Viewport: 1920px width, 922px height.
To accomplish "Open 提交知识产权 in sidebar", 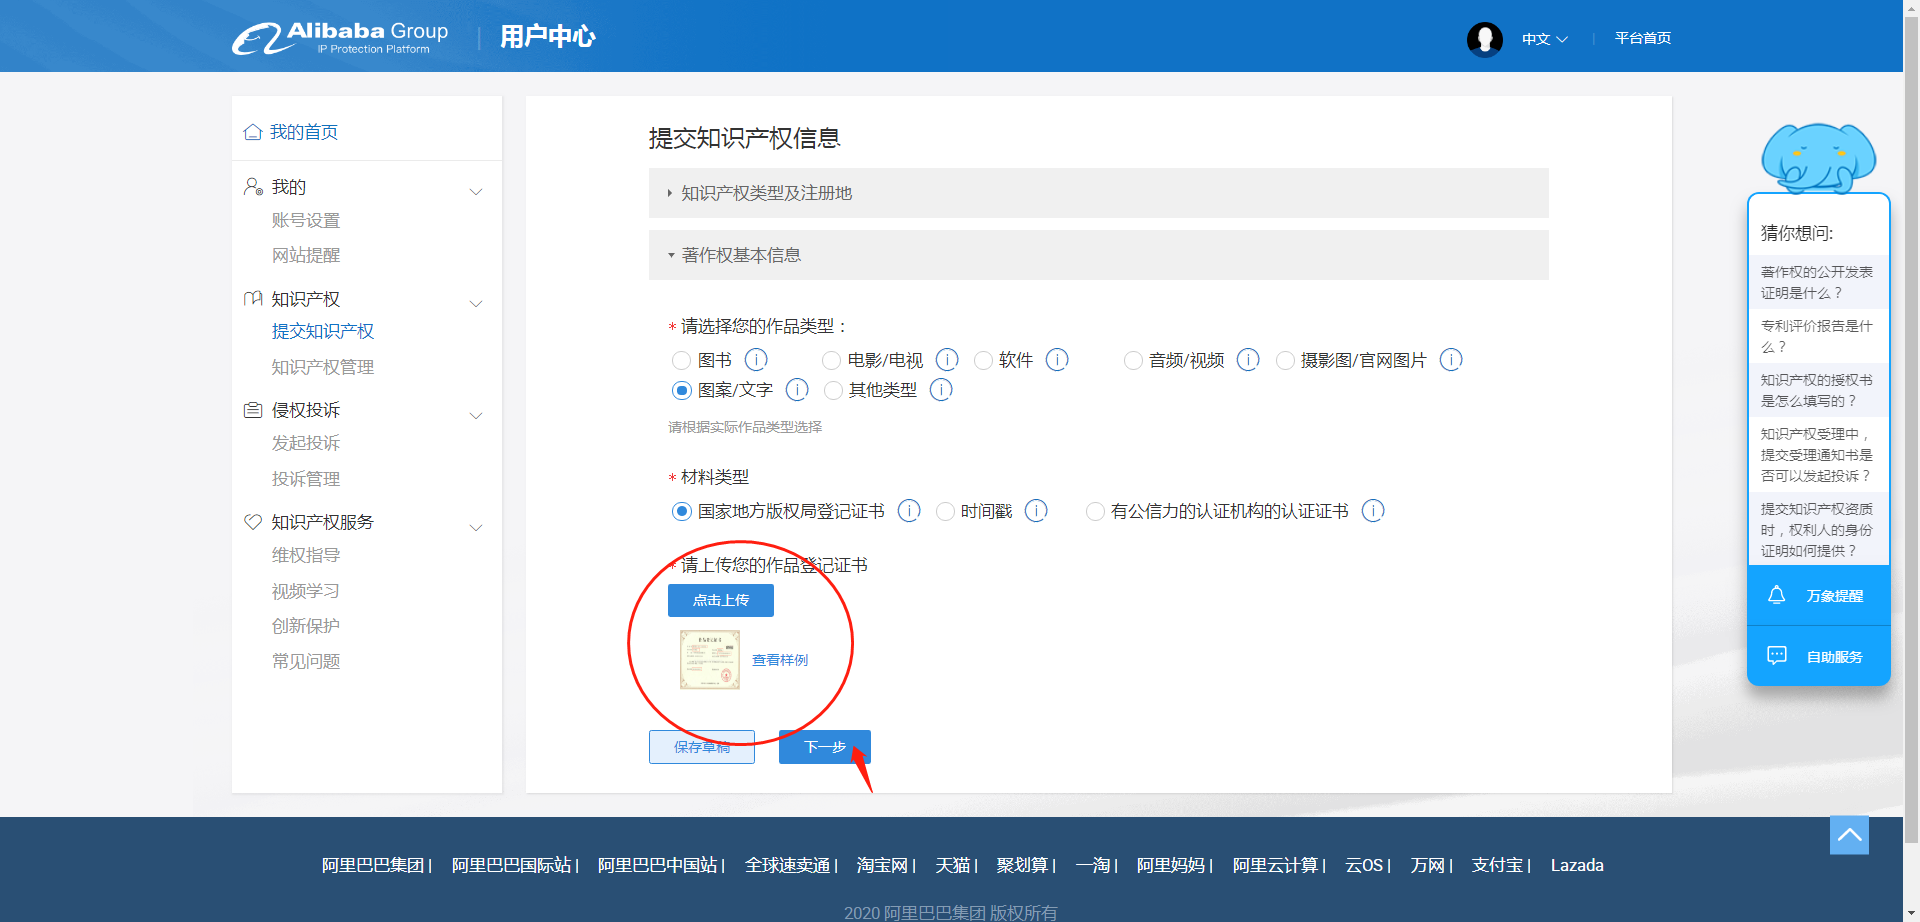I will pyautogui.click(x=323, y=331).
